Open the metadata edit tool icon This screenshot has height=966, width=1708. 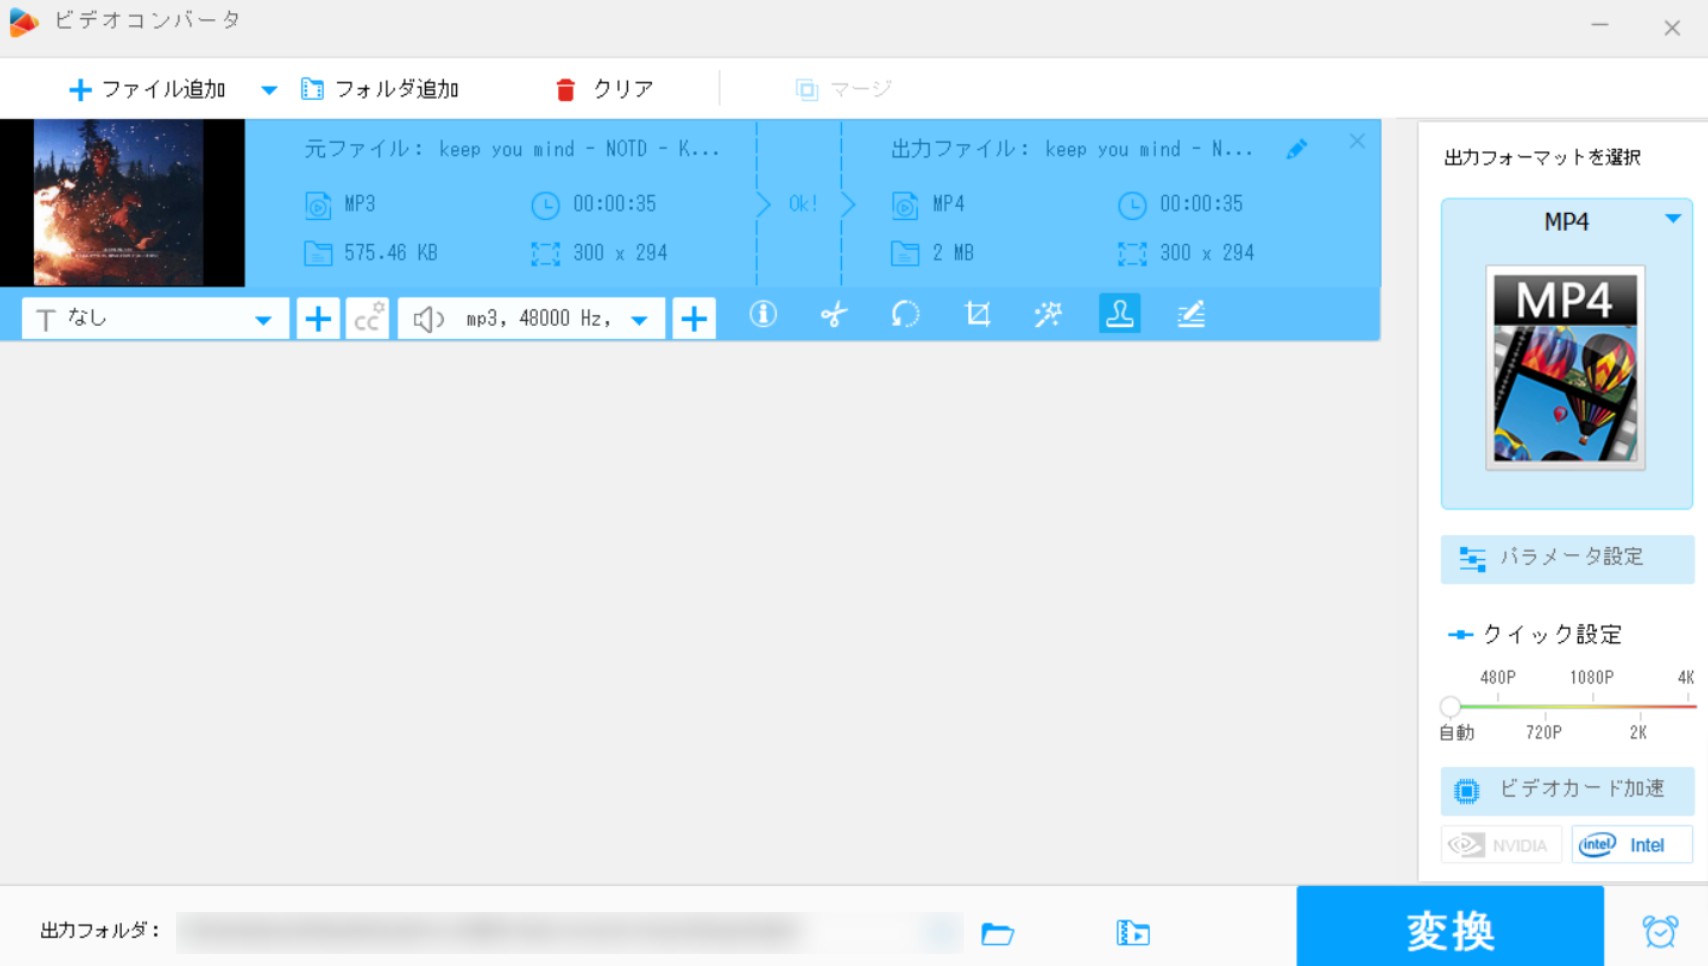pos(1191,315)
